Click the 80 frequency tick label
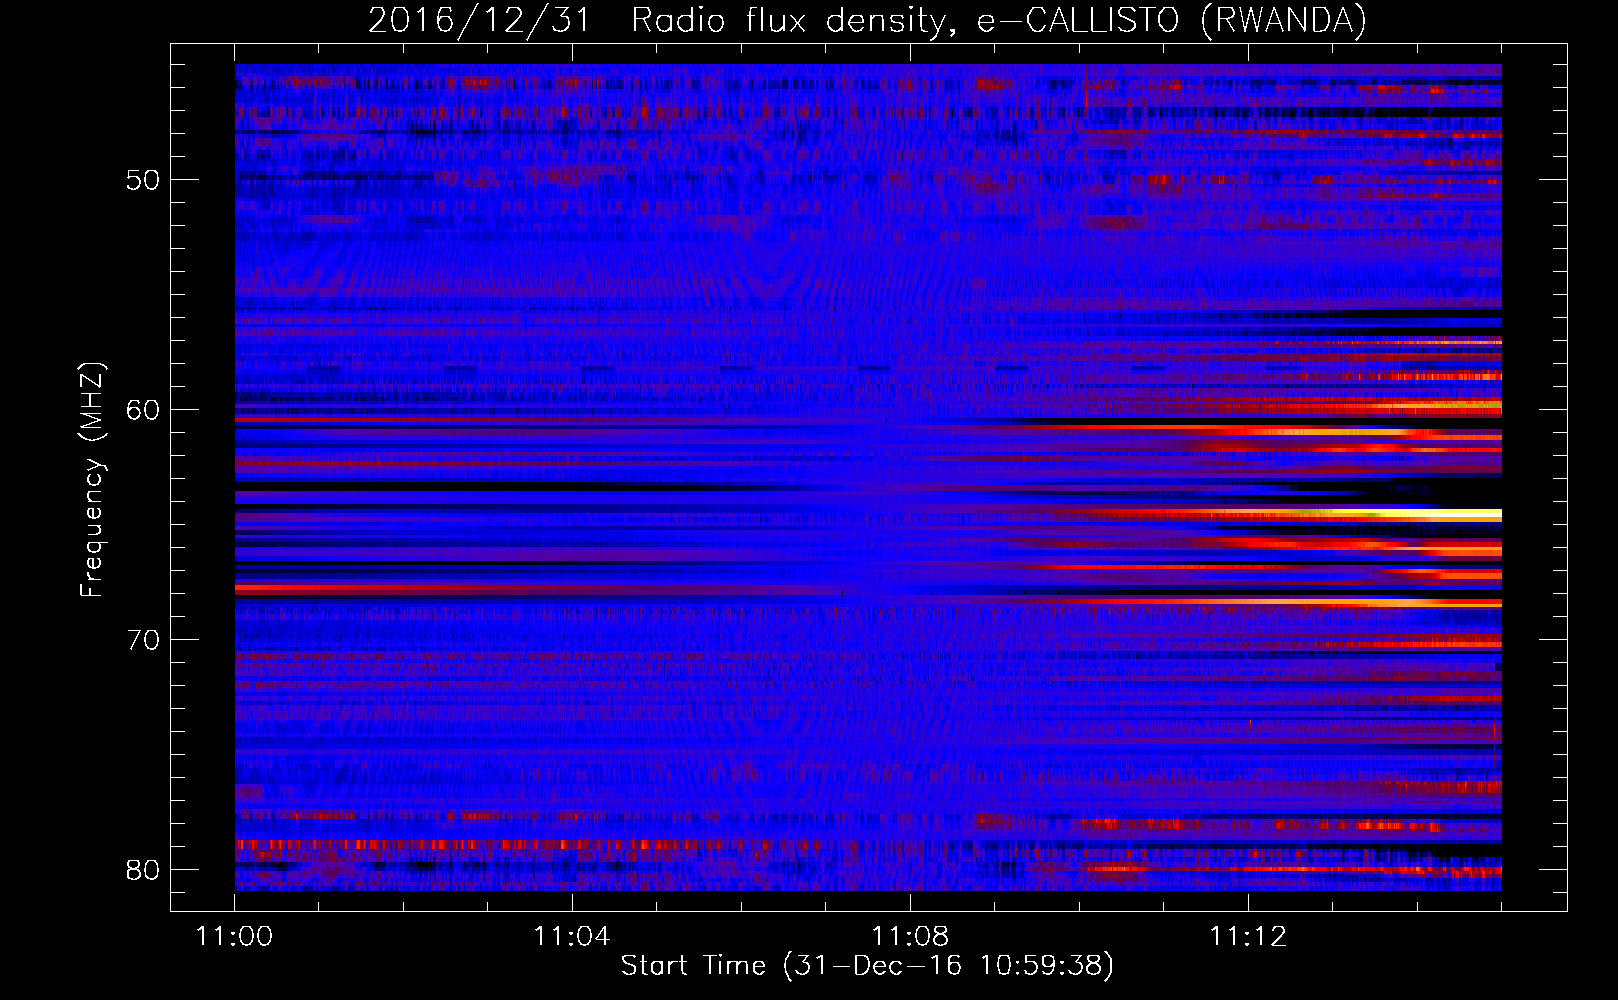Viewport: 1618px width, 1000px height. click(144, 870)
